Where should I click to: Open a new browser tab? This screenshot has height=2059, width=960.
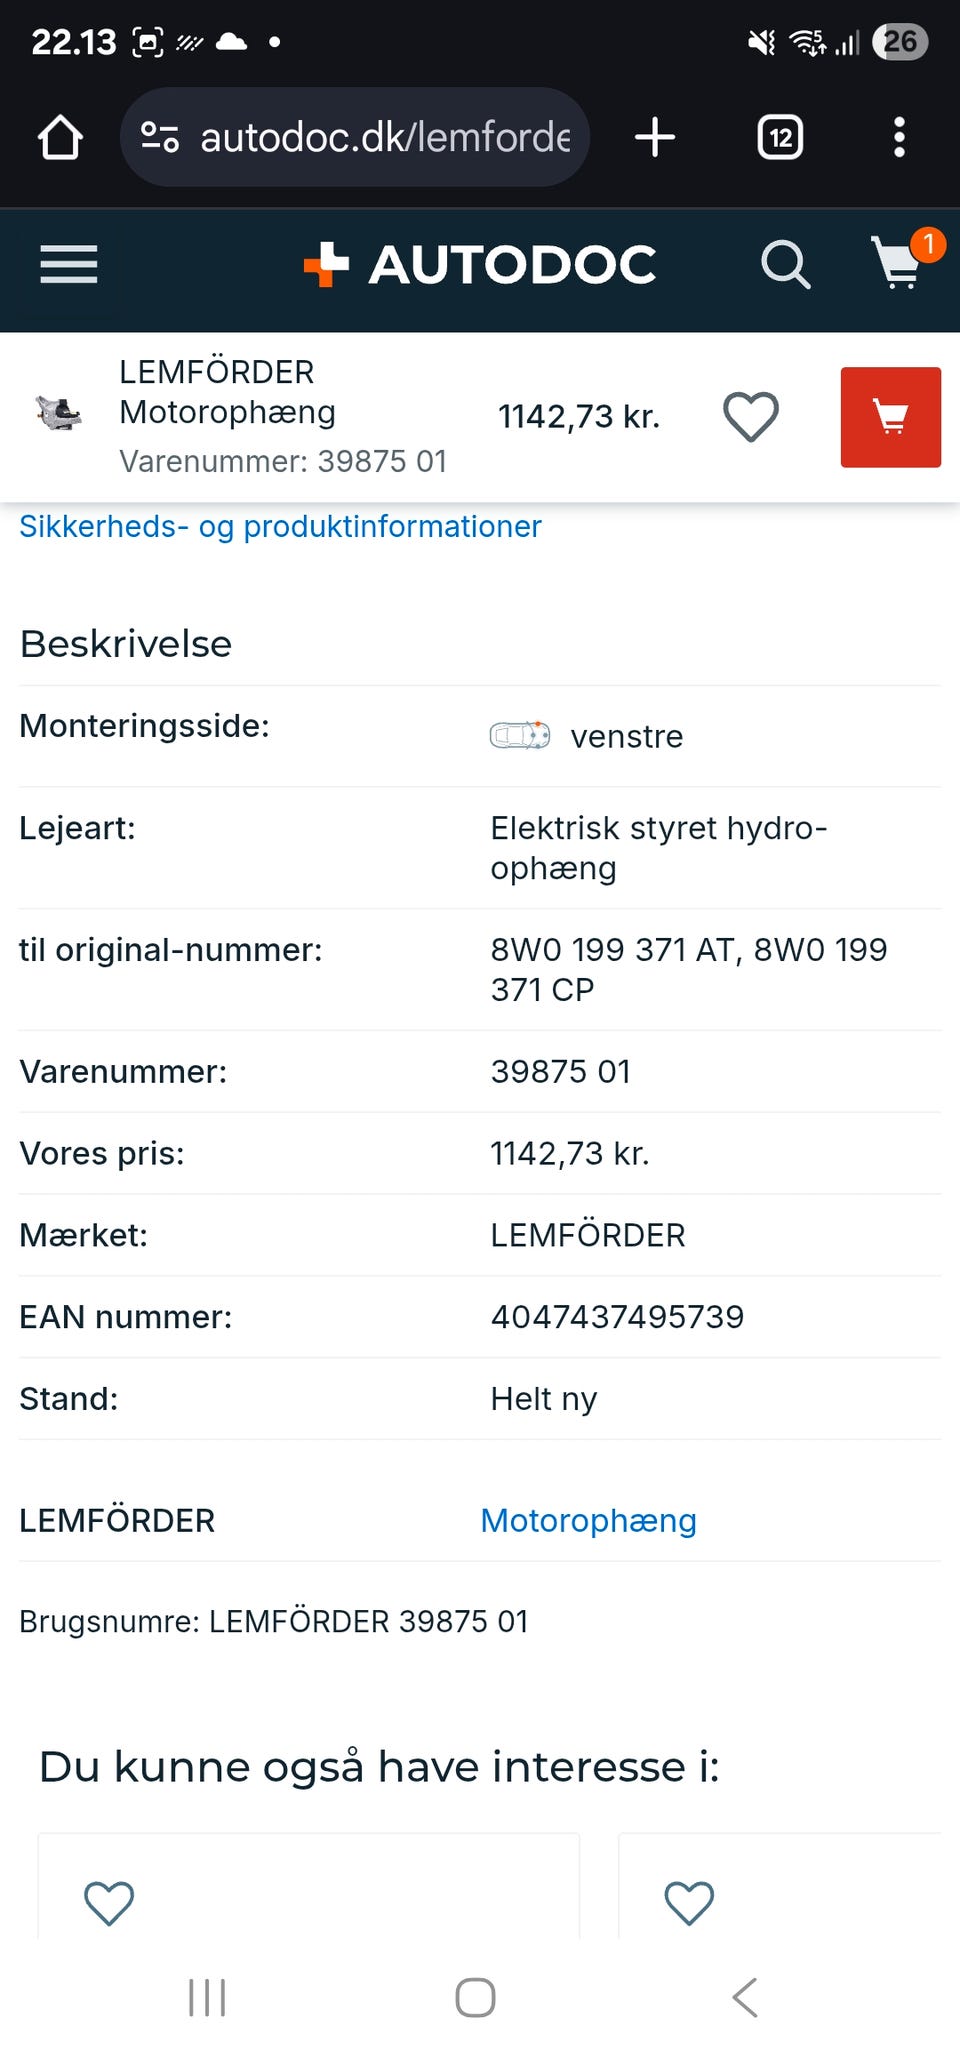point(655,137)
